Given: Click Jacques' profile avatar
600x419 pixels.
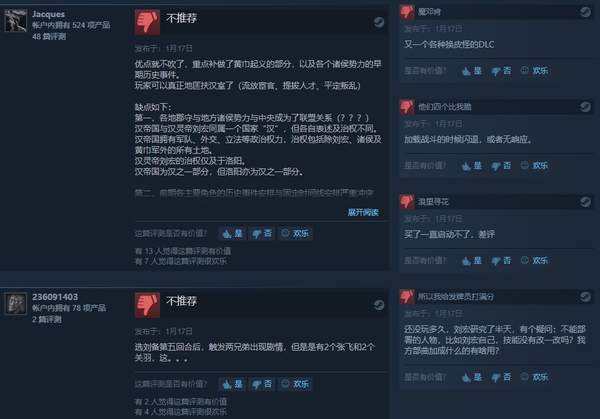Looking at the screenshot, I should [16, 20].
